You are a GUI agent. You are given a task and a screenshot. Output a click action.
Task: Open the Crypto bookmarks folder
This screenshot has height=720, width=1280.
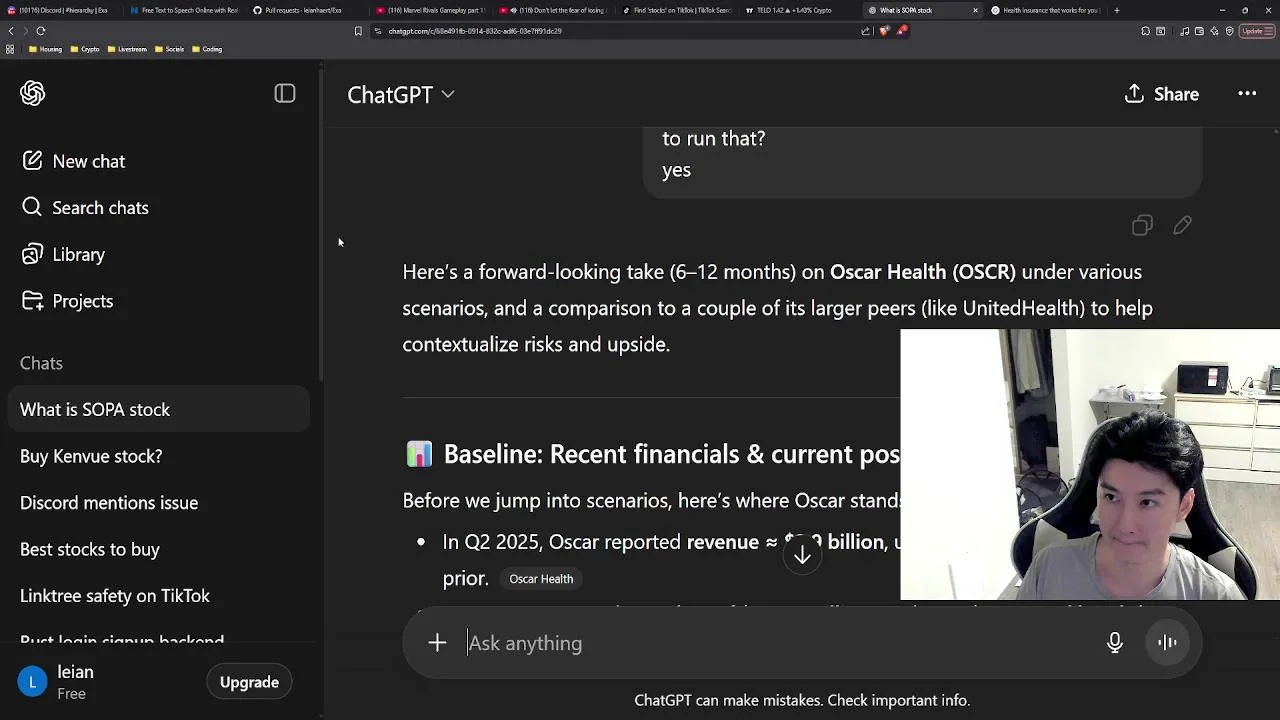[86, 49]
